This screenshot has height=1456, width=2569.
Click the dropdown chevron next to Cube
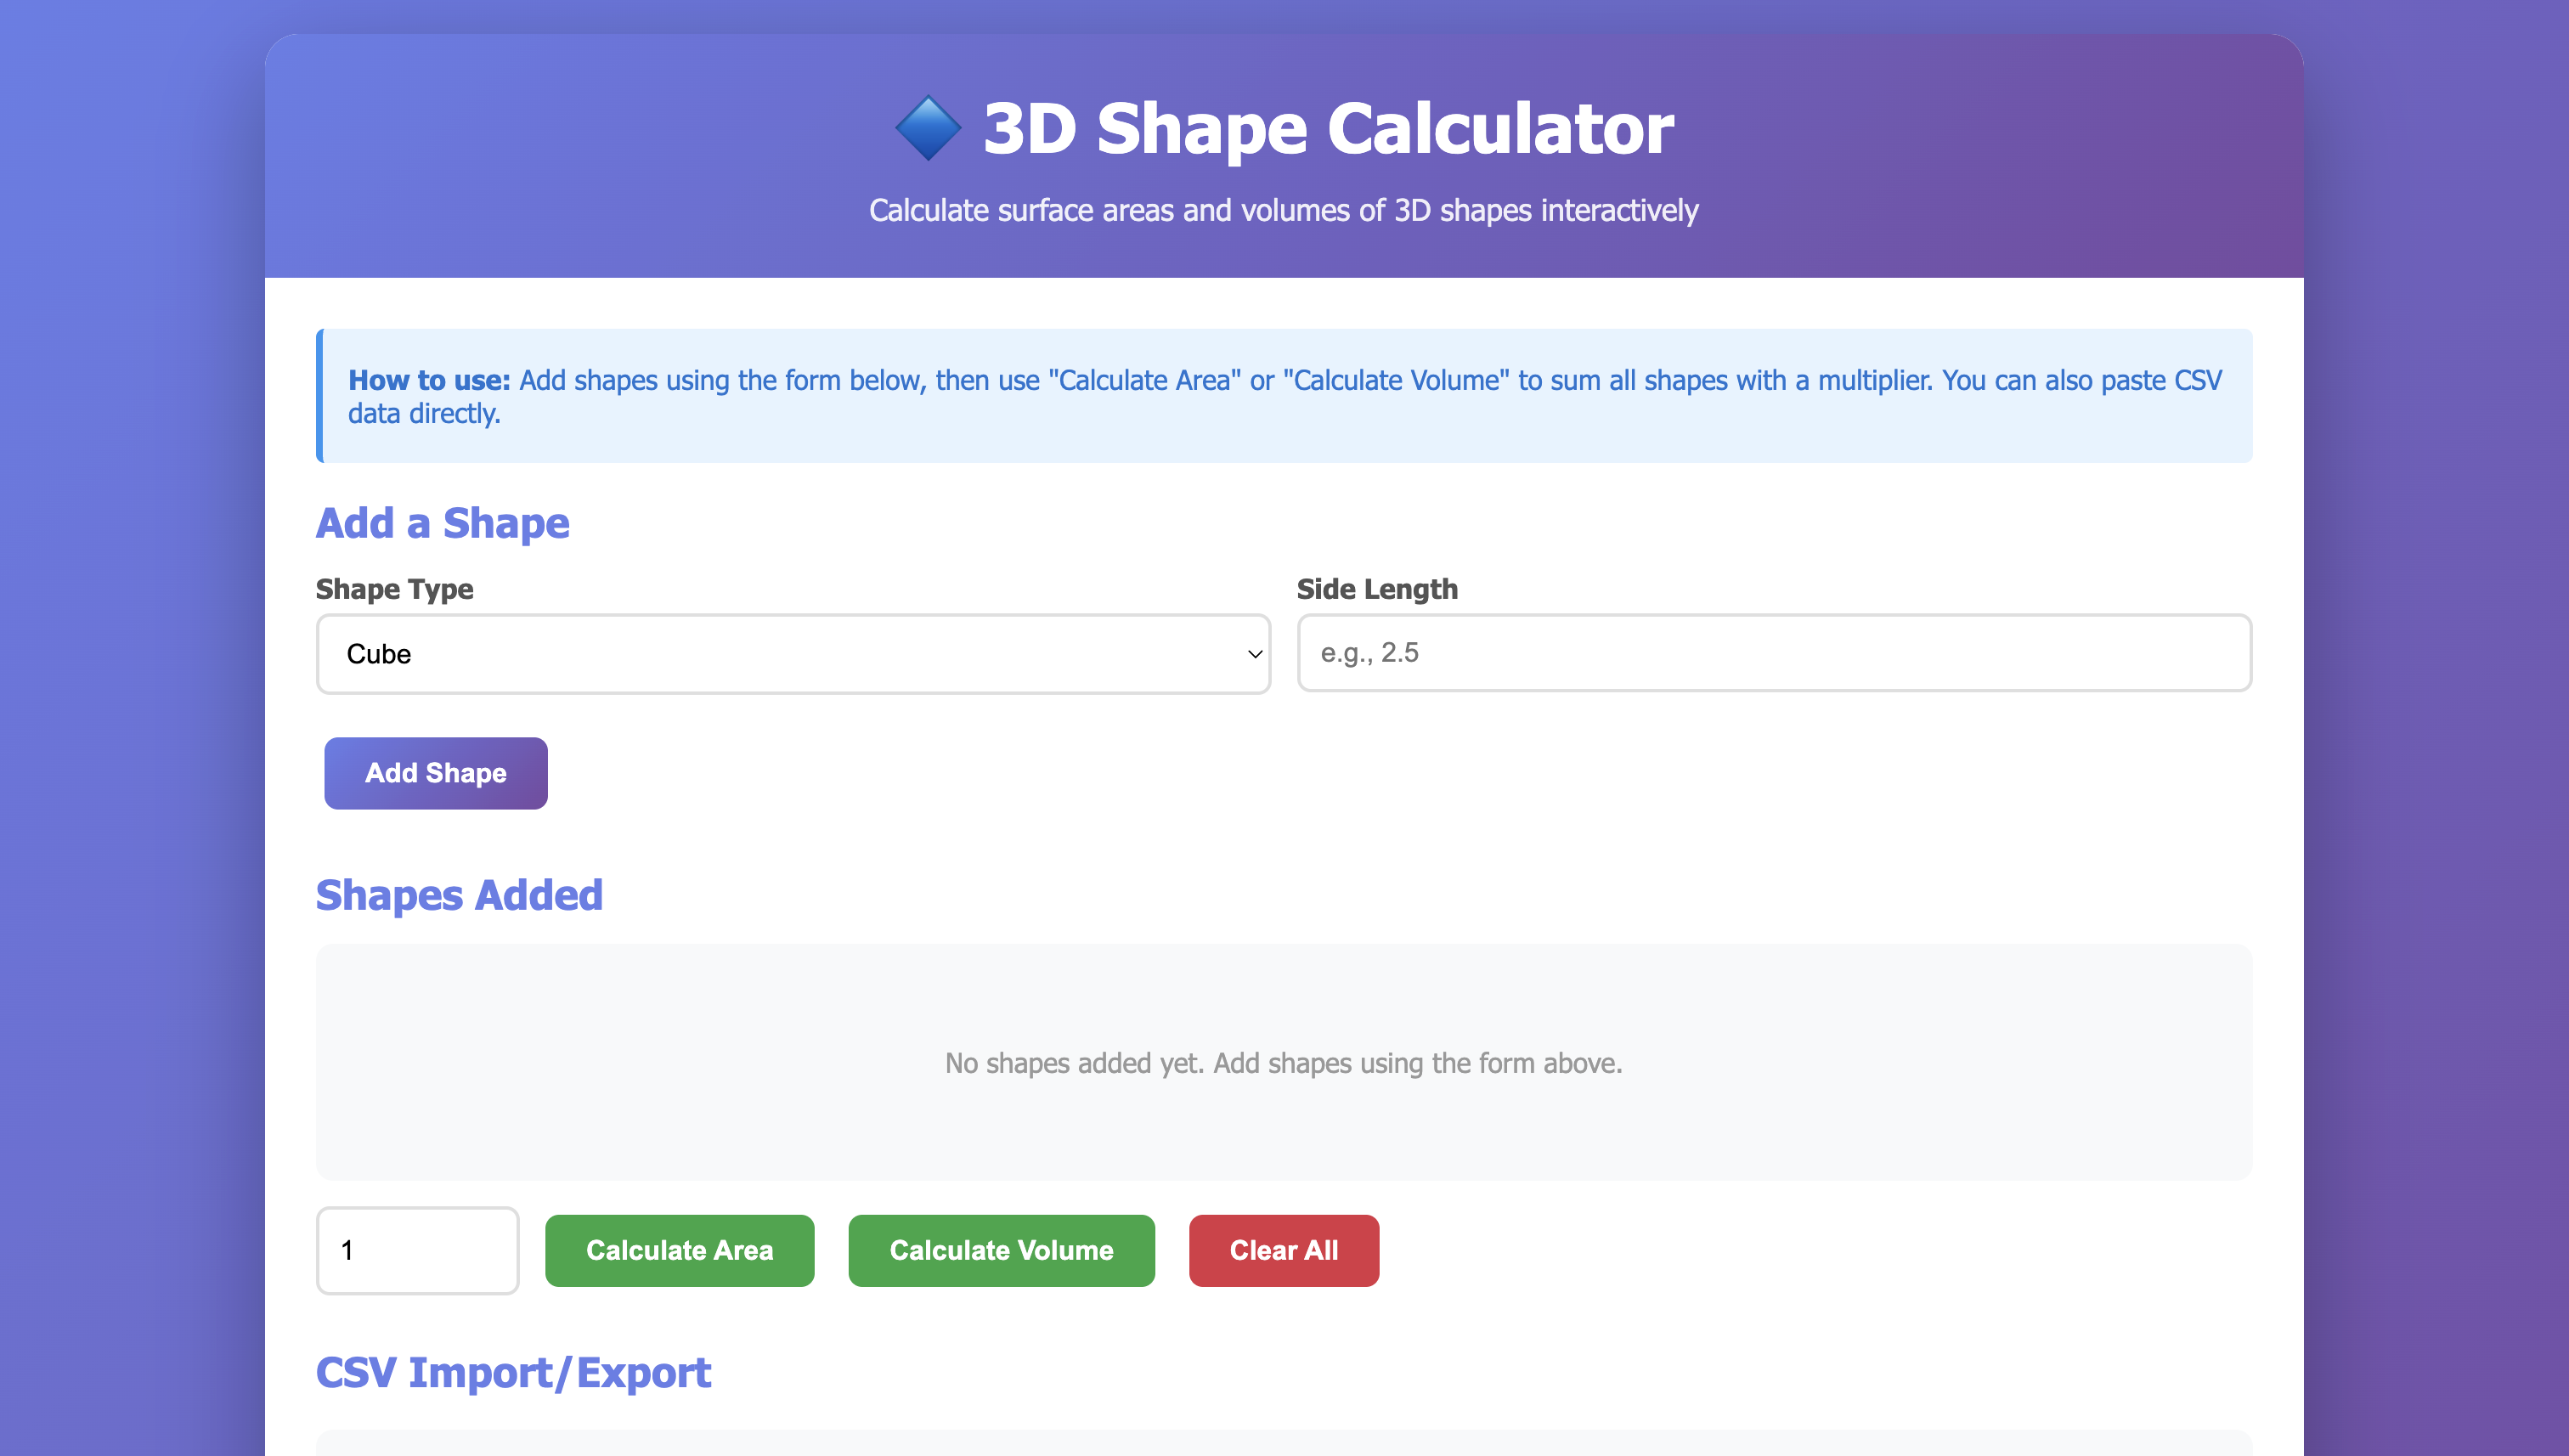coord(1254,653)
